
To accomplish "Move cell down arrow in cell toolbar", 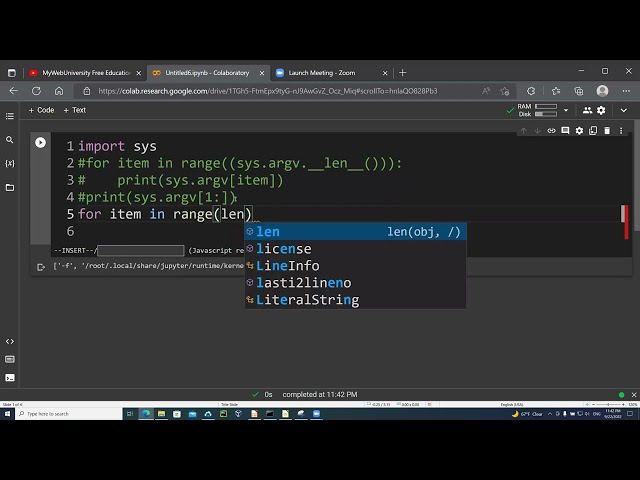I will (538, 131).
